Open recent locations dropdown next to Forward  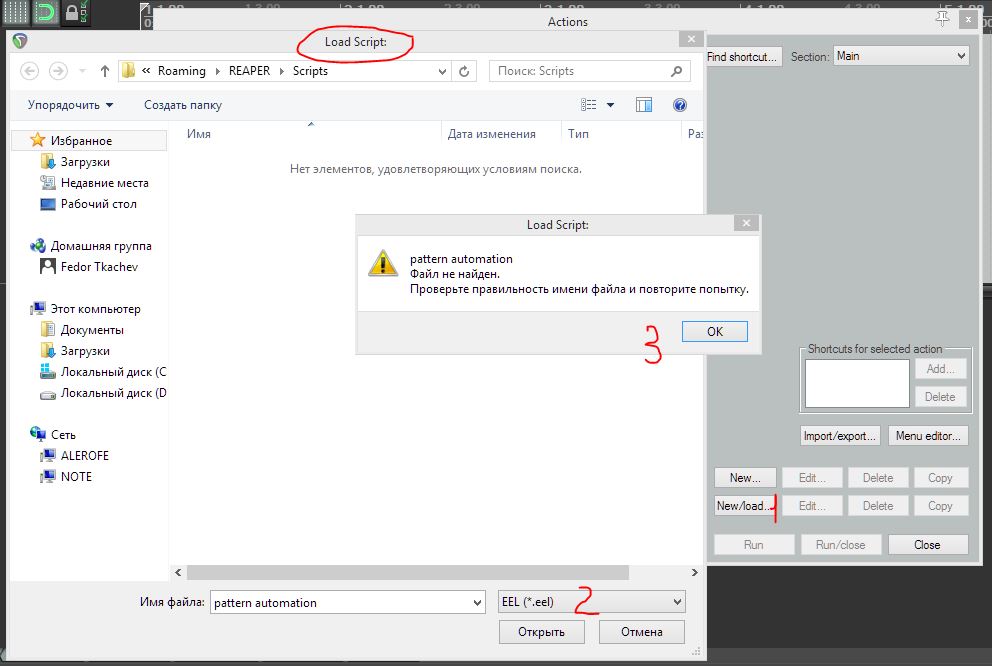pos(82,71)
